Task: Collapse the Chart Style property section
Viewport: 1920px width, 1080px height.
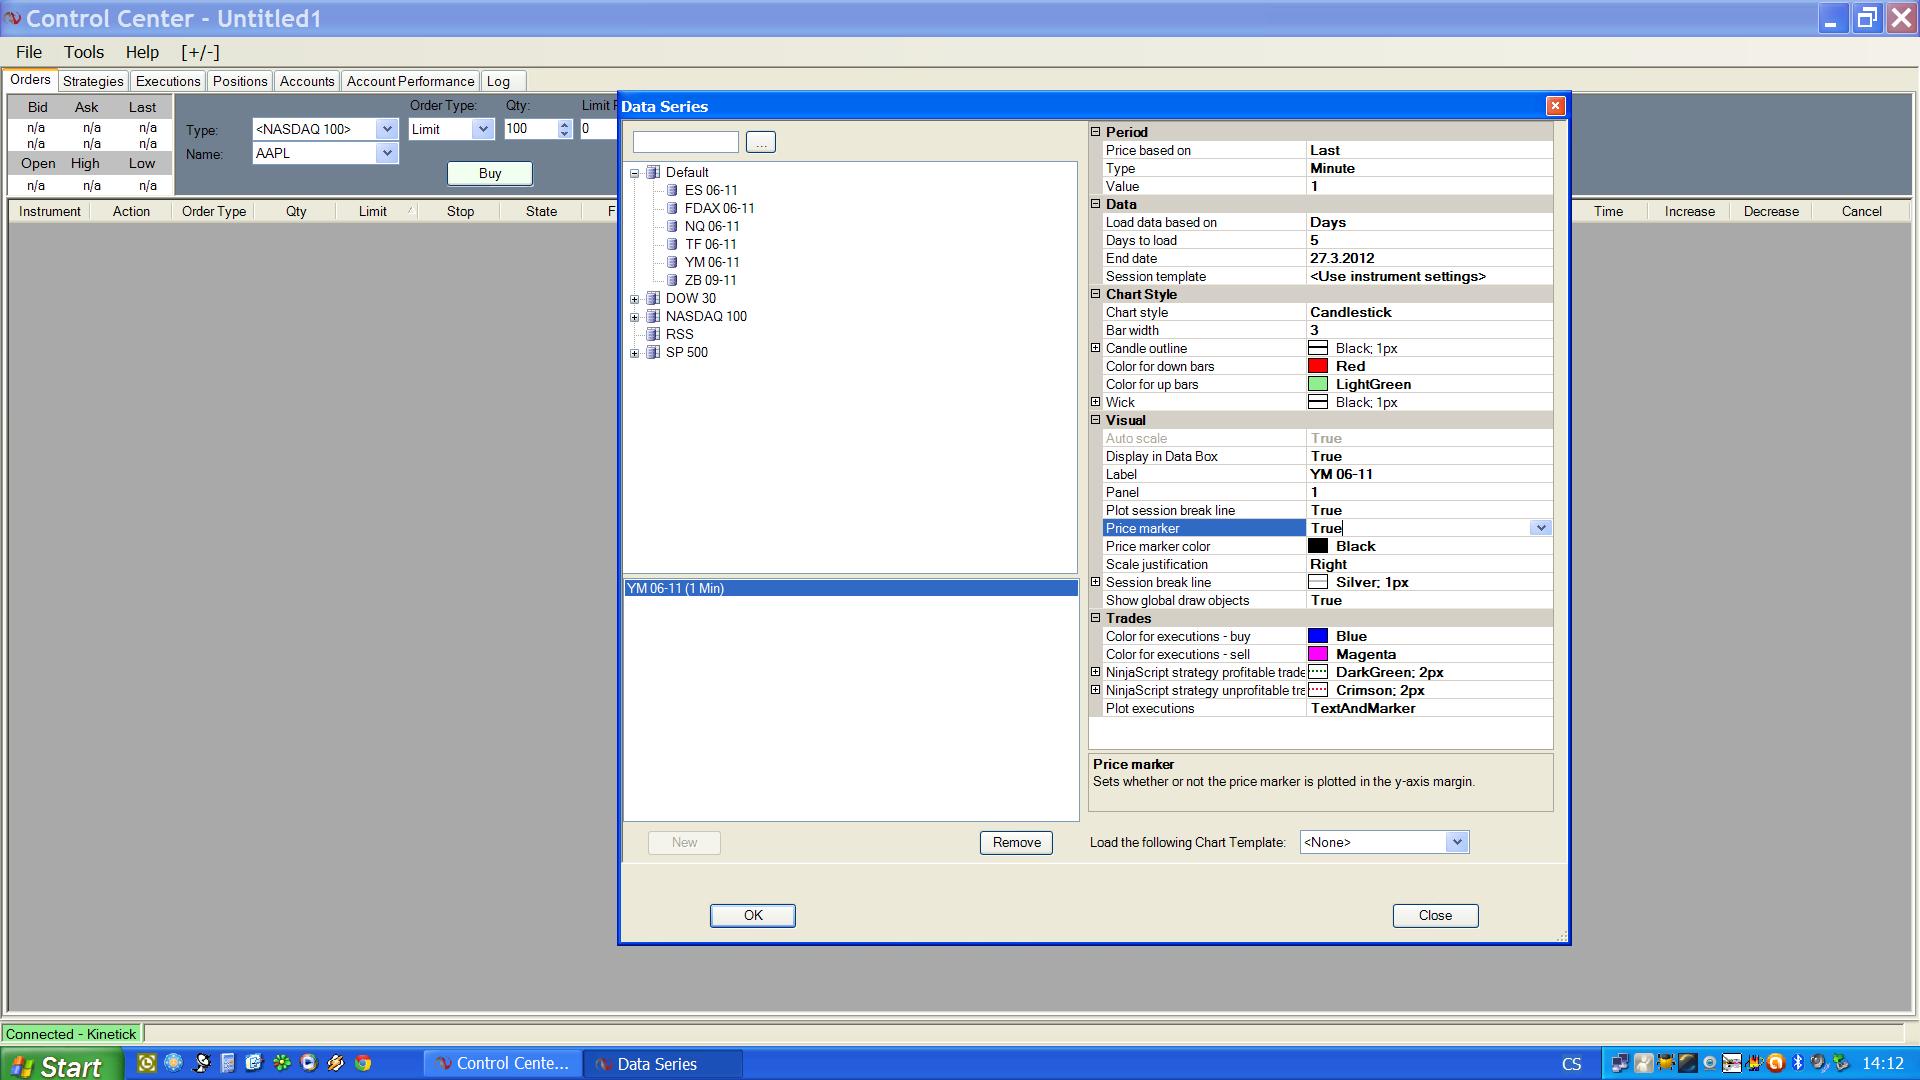Action: [1095, 294]
